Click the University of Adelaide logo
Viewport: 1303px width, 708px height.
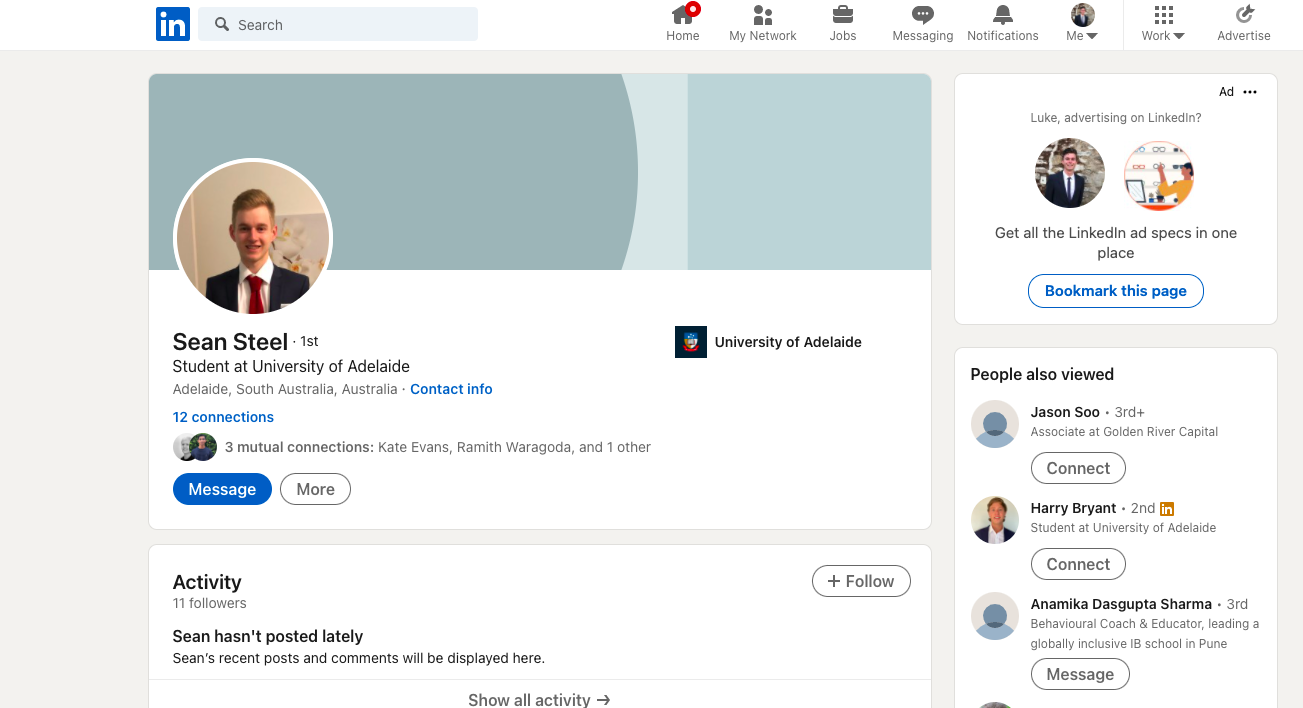pos(690,341)
